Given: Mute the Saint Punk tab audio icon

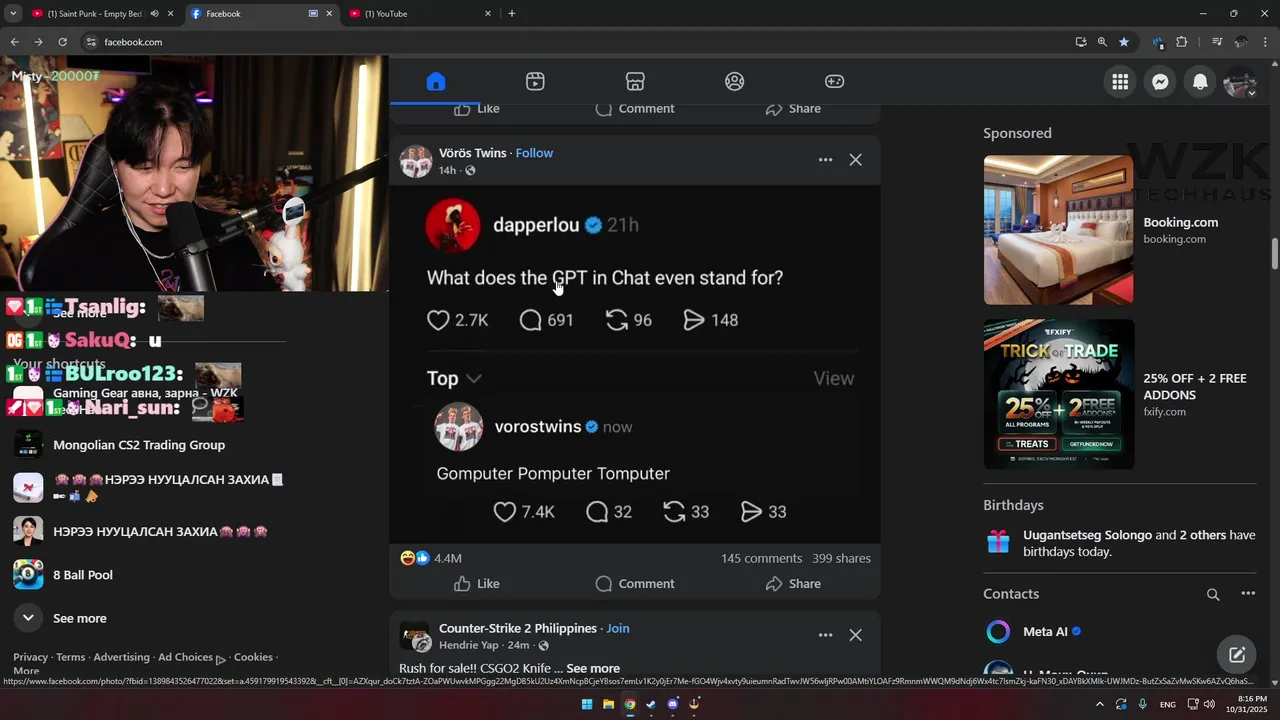Looking at the screenshot, I should pyautogui.click(x=154, y=14).
